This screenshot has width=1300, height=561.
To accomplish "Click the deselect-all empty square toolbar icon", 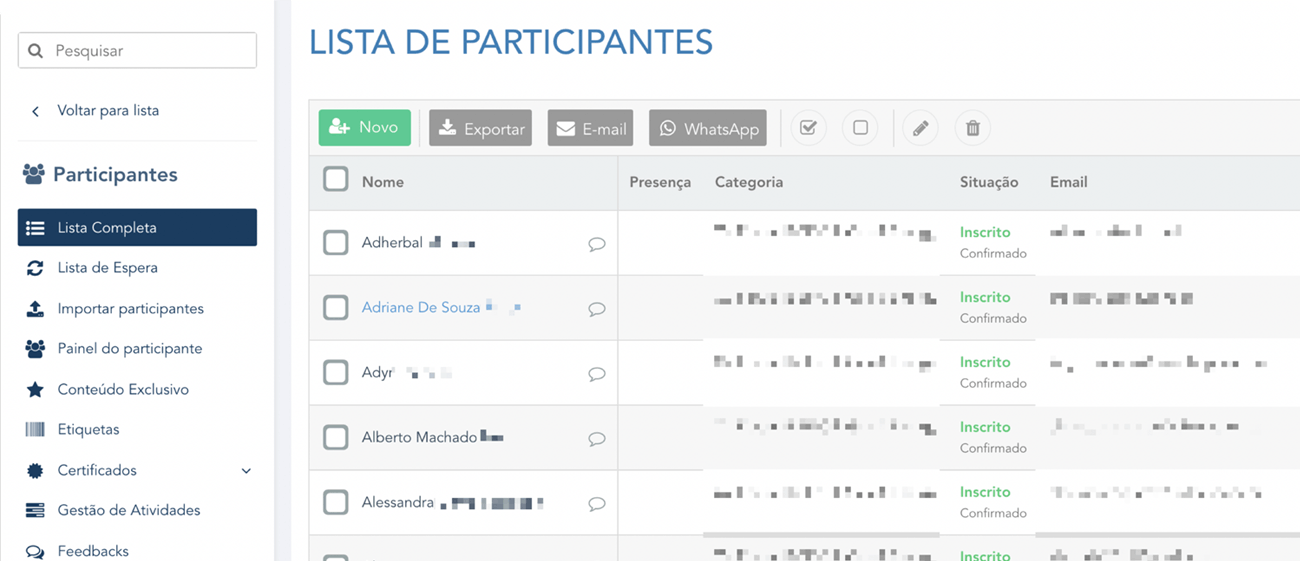I will coord(860,128).
